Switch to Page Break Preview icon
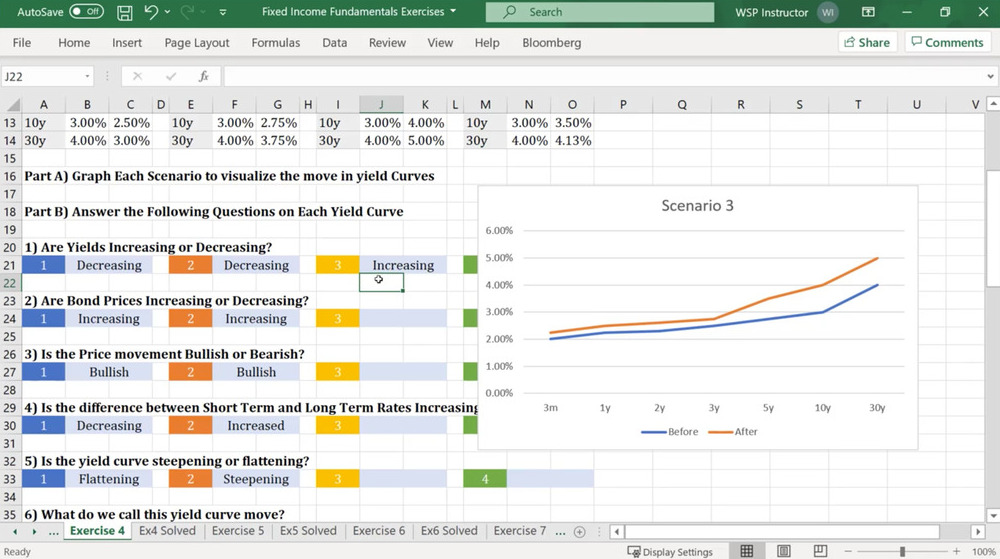The height and width of the screenshot is (559, 1000). (820, 551)
